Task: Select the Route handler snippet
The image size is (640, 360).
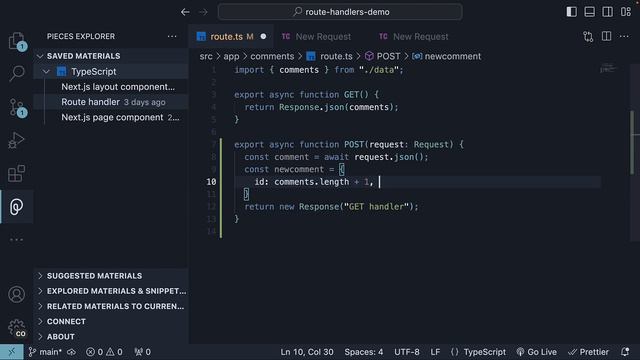Action: [111, 102]
